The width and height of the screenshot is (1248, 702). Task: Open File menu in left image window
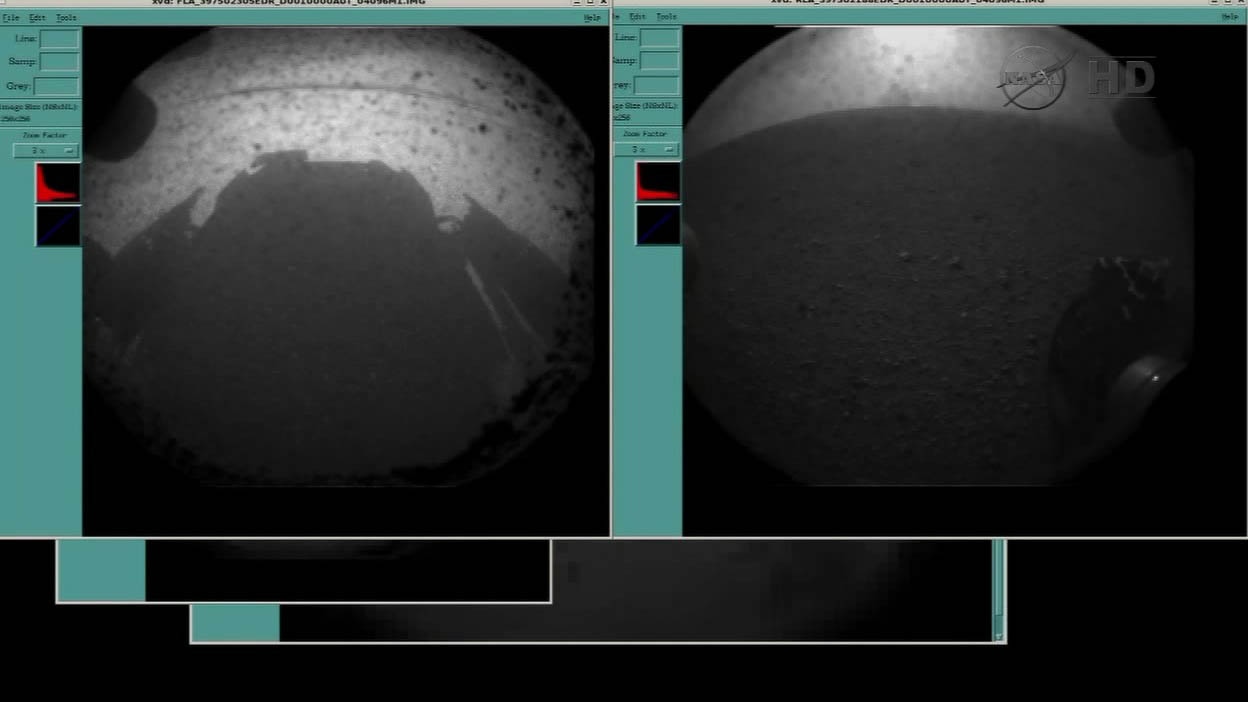11,18
